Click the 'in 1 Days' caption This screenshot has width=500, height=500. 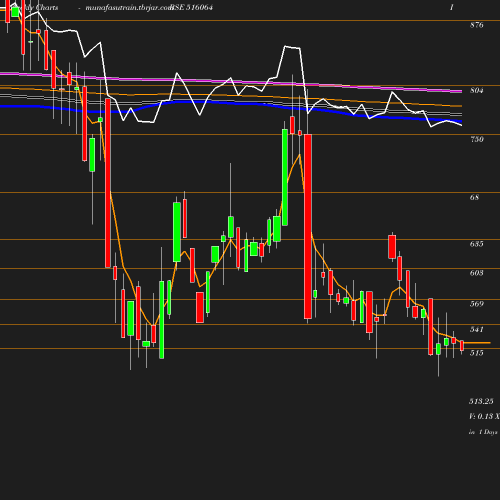(483, 432)
